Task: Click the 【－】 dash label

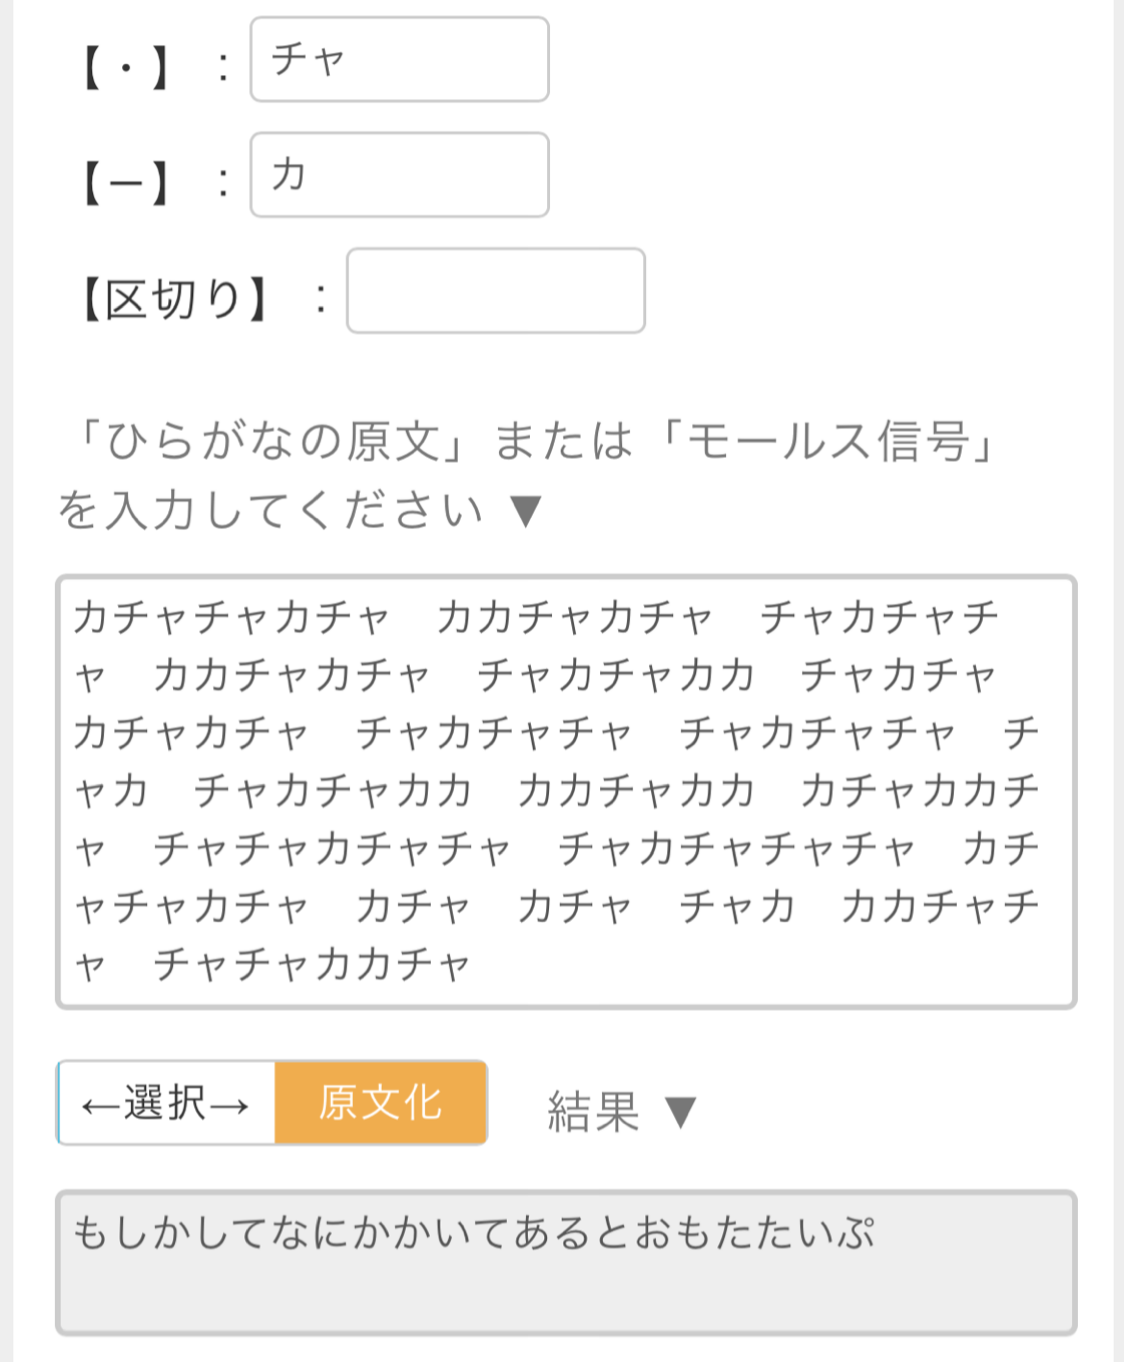Action: coord(125,184)
